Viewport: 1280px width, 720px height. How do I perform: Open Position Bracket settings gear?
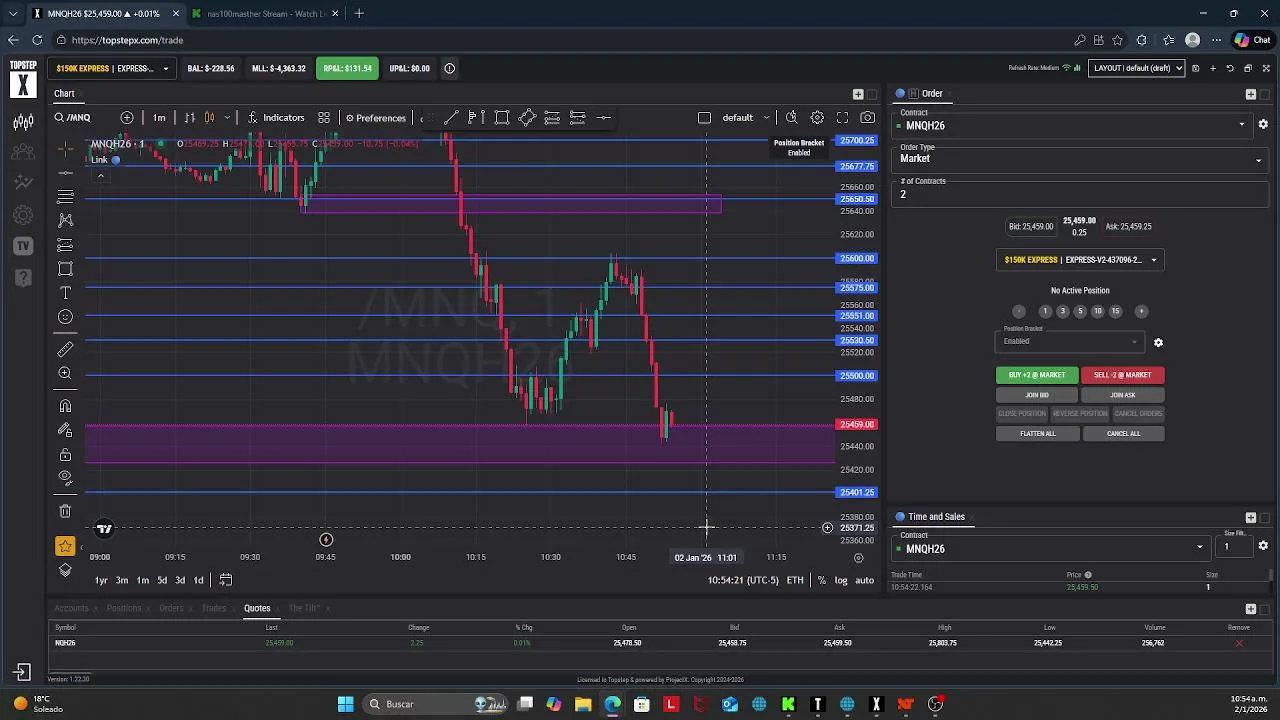click(x=1158, y=342)
